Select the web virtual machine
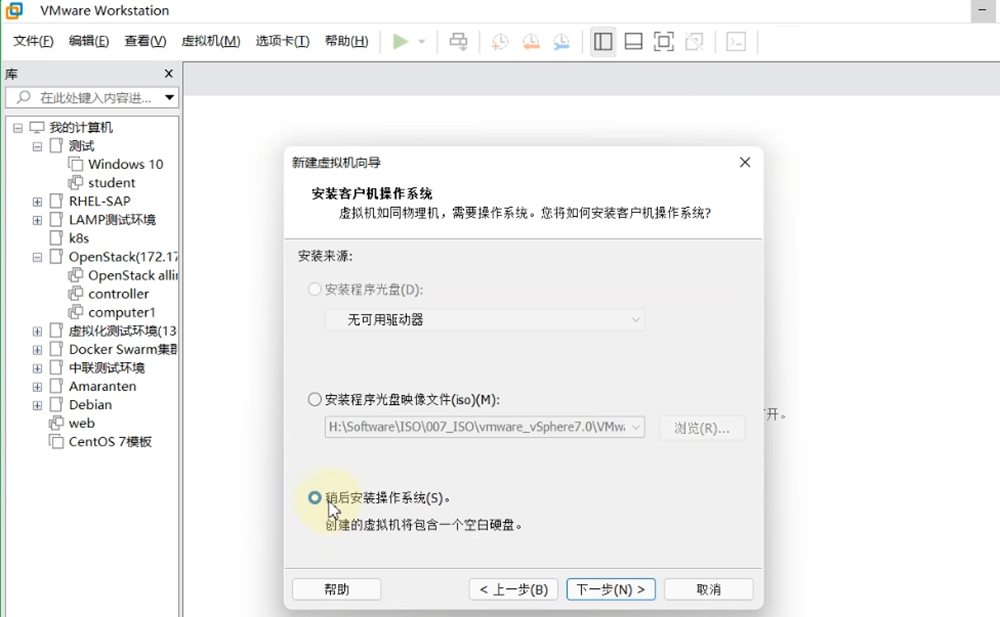The image size is (1000, 617). click(x=82, y=423)
